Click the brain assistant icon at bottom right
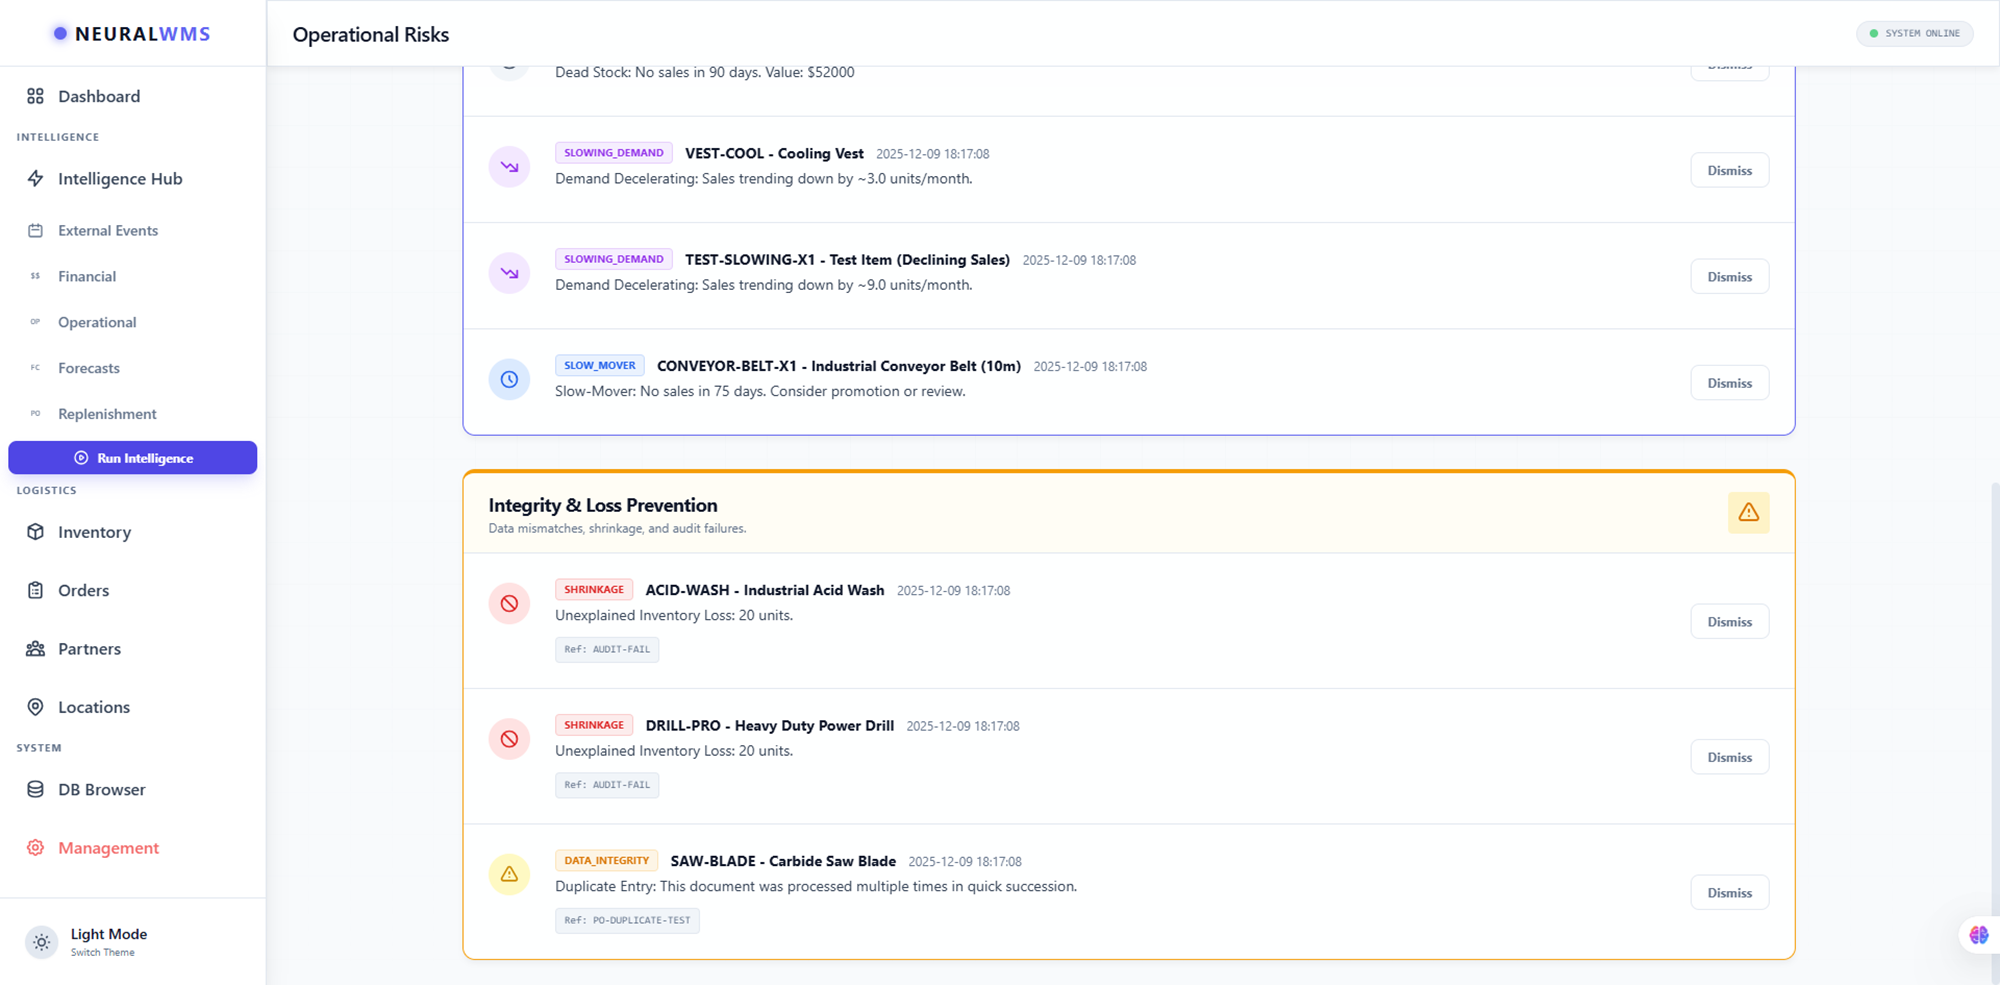Viewport: 2000px width, 985px height. click(x=1978, y=935)
